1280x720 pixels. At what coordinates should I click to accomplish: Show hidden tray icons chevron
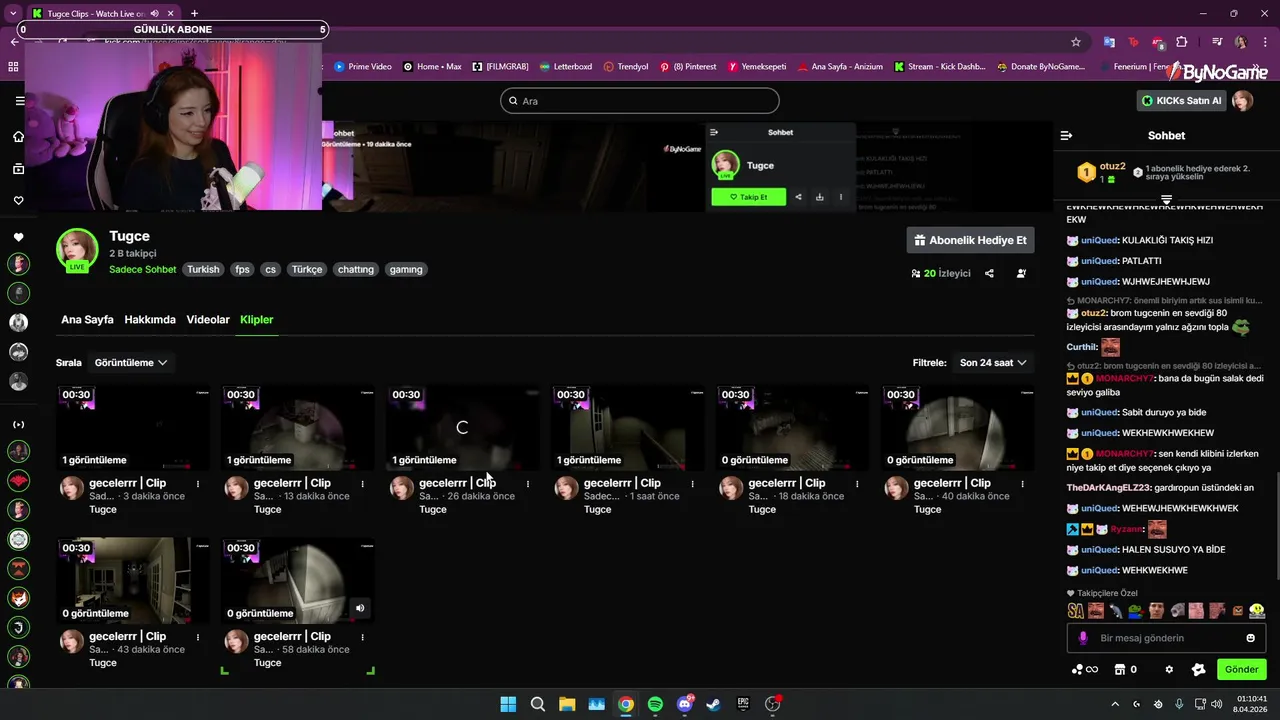(1115, 704)
